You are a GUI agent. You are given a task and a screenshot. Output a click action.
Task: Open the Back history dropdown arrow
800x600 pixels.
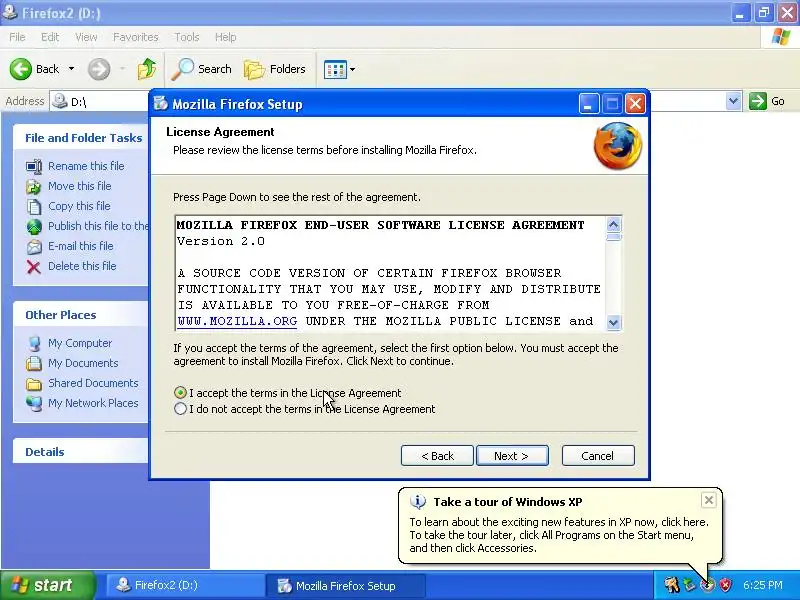coord(71,68)
